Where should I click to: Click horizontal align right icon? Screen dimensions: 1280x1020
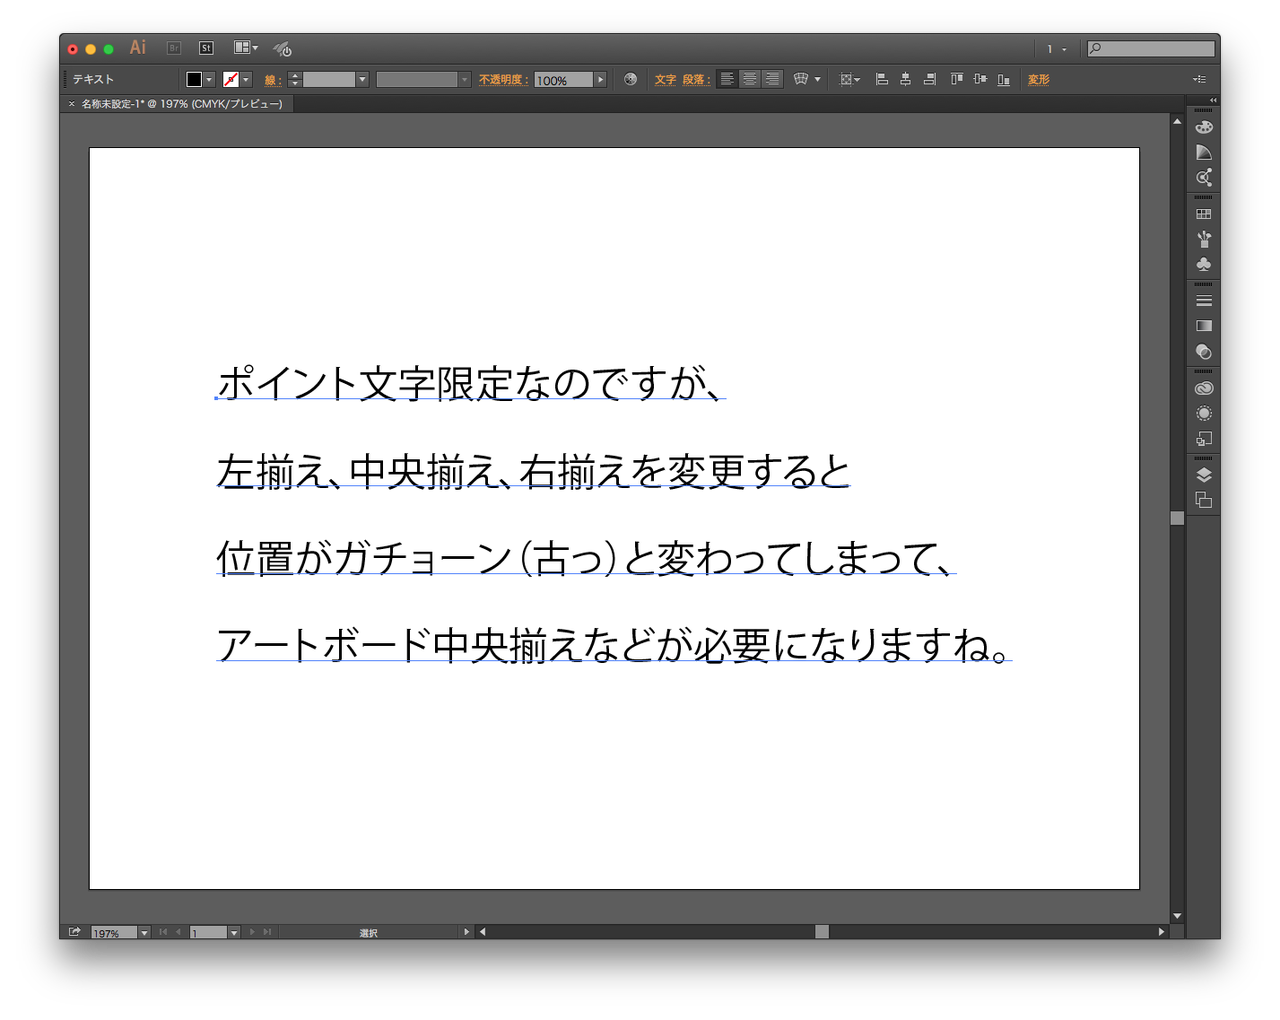point(929,79)
